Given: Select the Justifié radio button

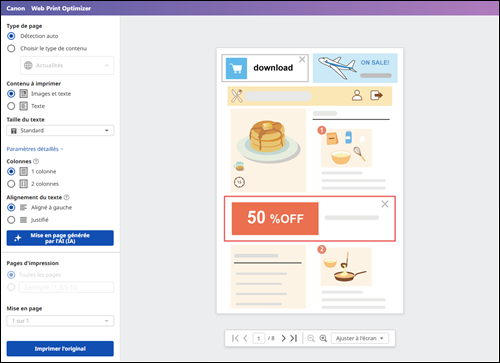Looking at the screenshot, I should pos(11,220).
